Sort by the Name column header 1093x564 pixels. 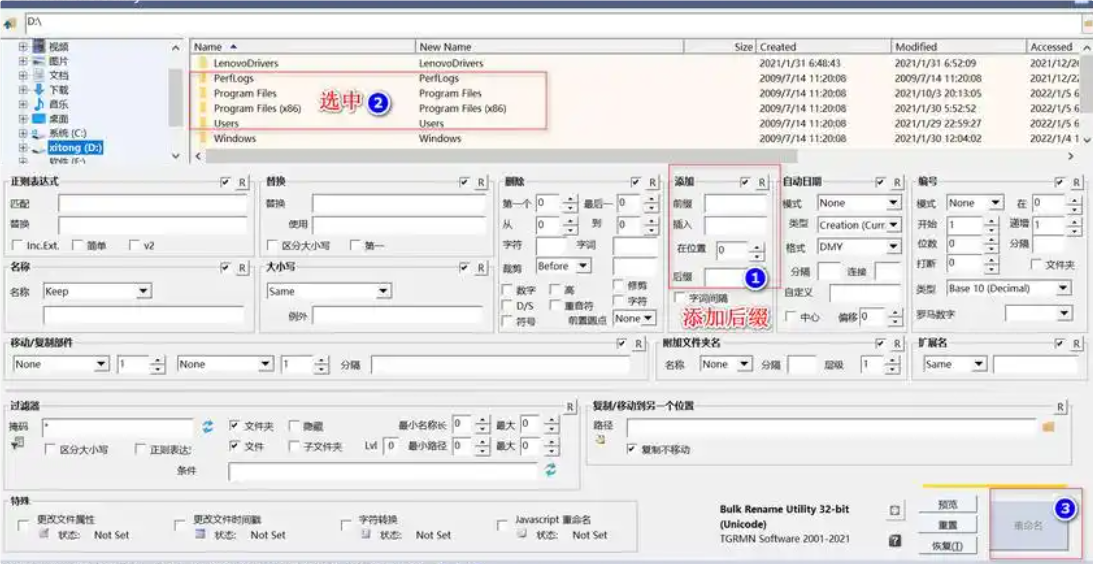tap(303, 47)
